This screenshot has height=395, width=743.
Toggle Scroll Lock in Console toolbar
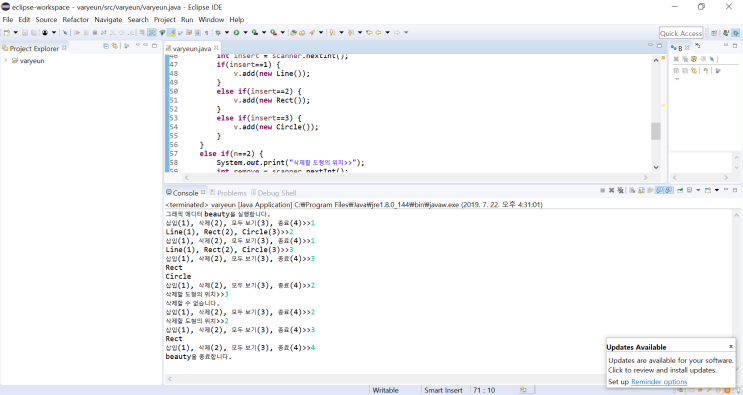click(641, 190)
